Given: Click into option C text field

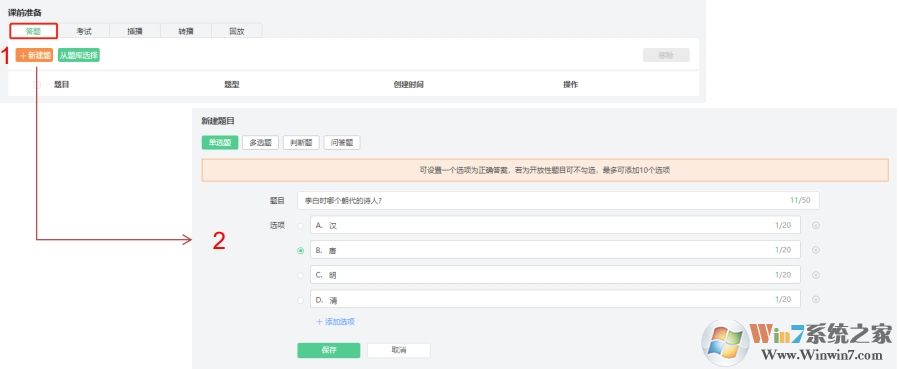Looking at the screenshot, I should (x=555, y=274).
